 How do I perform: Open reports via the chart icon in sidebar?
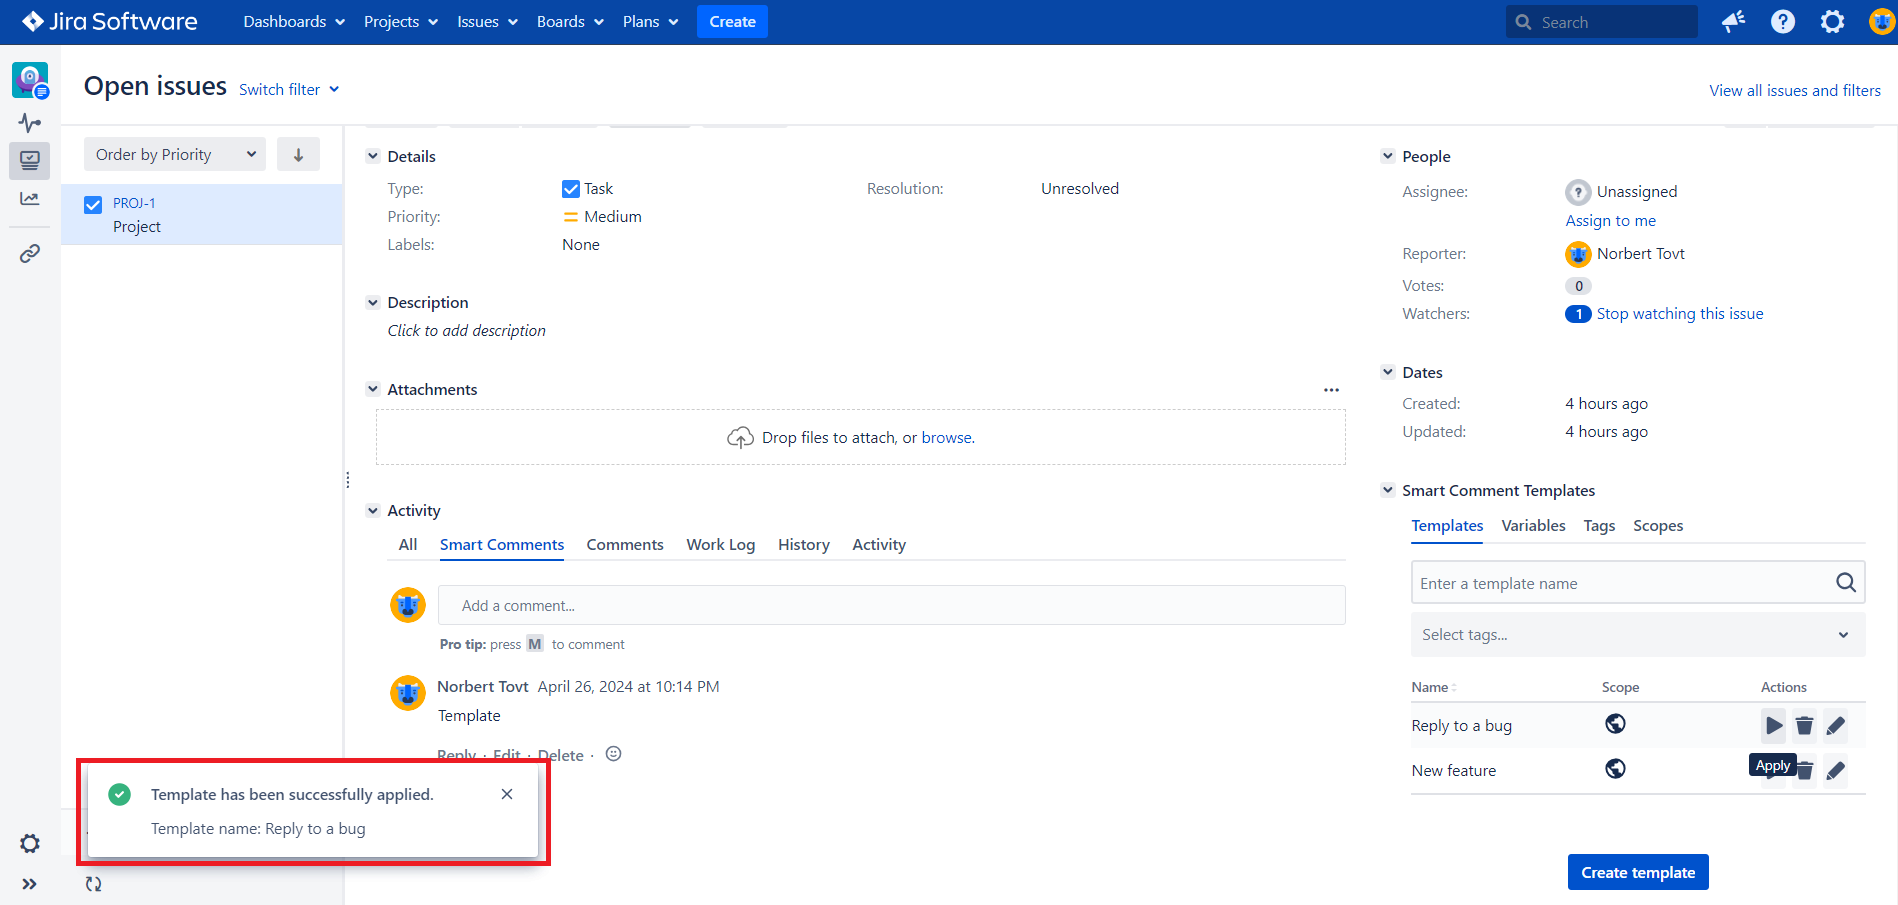point(29,199)
